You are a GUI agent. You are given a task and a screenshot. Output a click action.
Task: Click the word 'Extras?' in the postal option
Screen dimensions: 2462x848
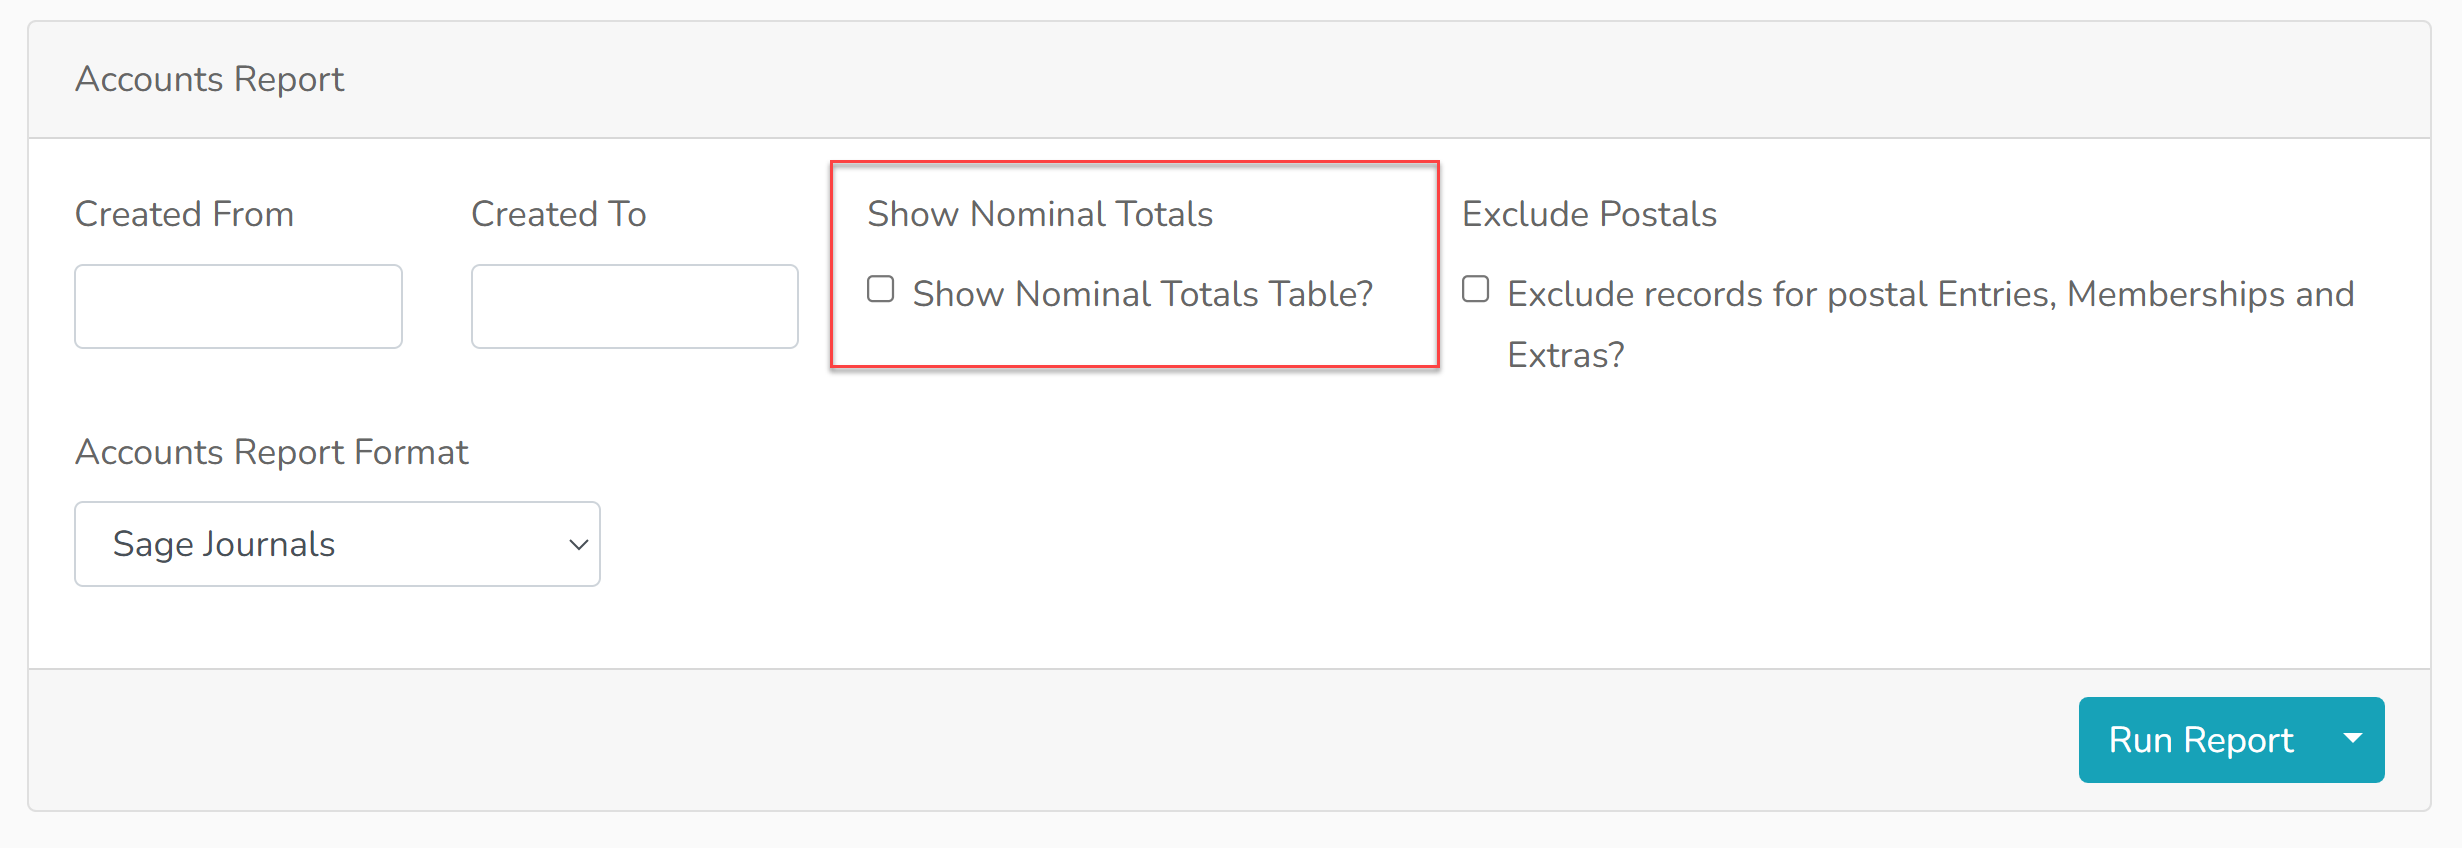tap(1565, 355)
